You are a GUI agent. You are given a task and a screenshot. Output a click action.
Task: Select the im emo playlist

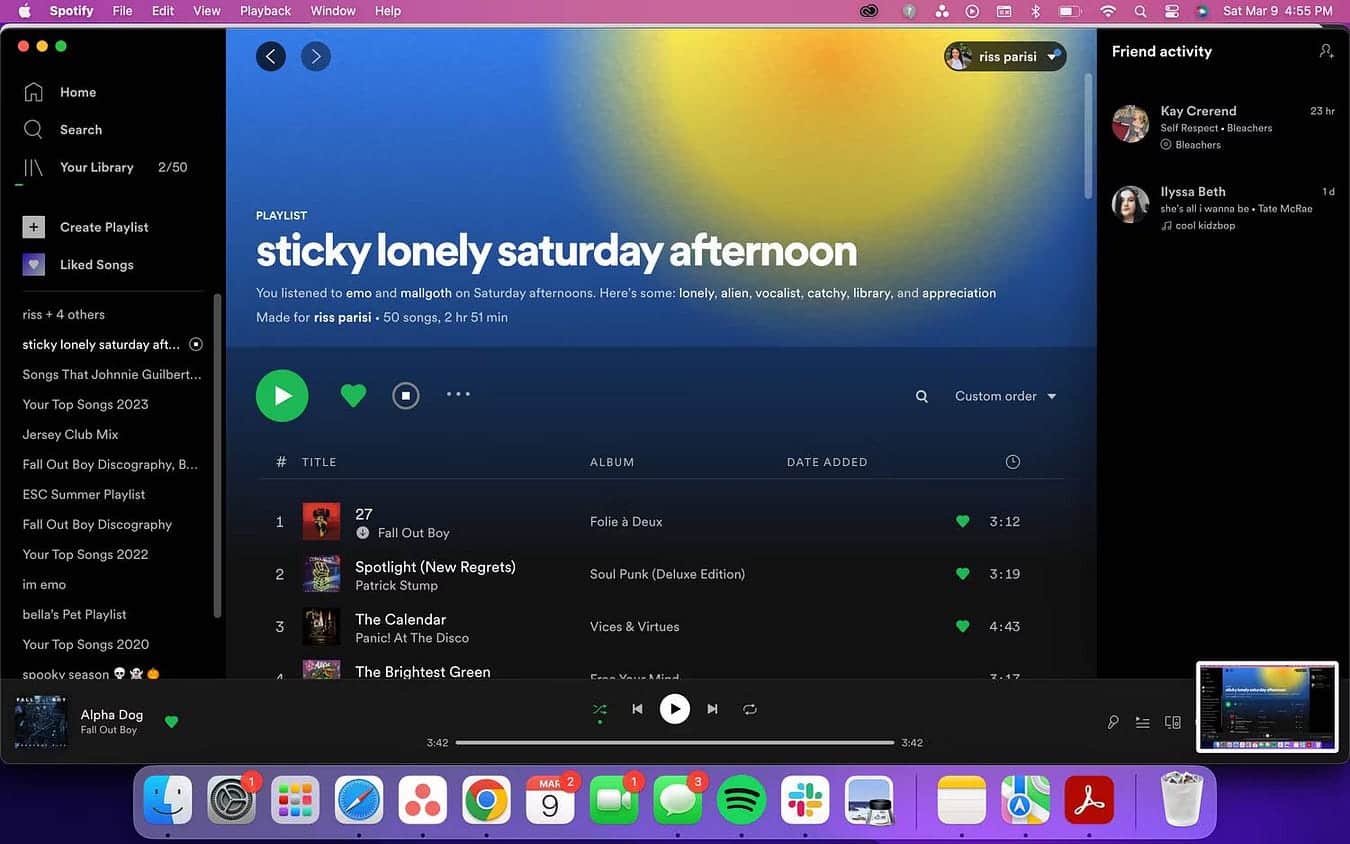(x=44, y=584)
